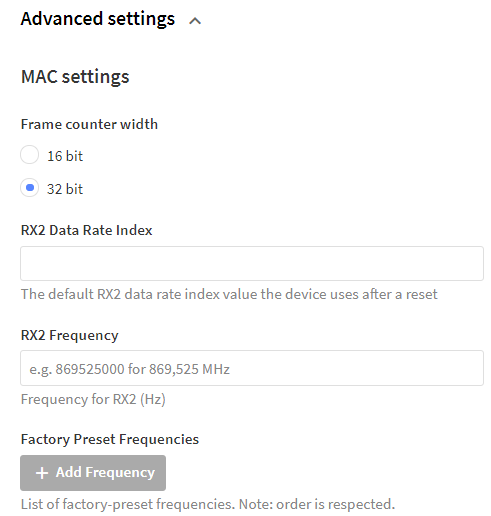Click the RX2 data rate index help text

tap(229, 294)
